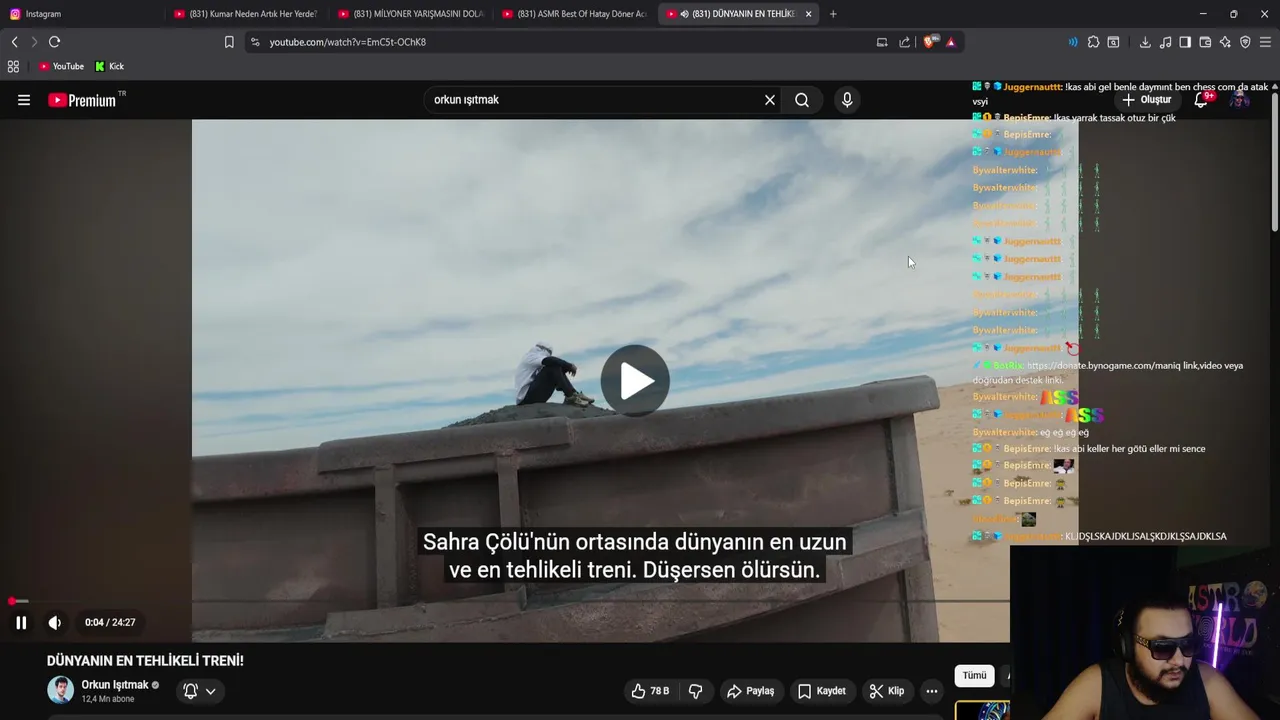Reload the current page

55,42
